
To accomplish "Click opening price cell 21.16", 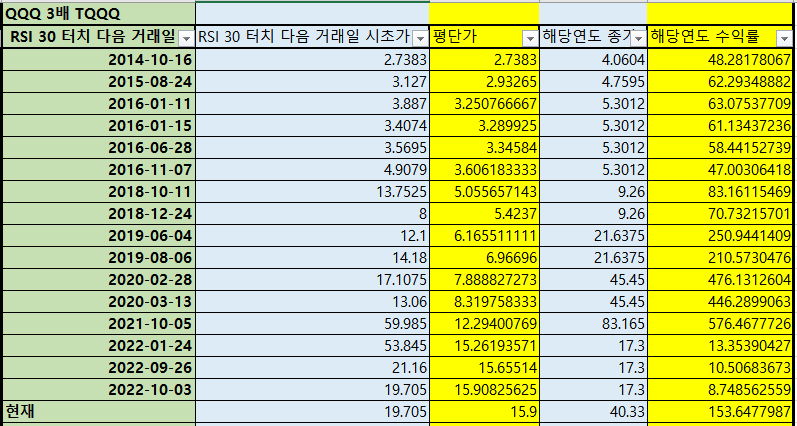I will pos(313,368).
